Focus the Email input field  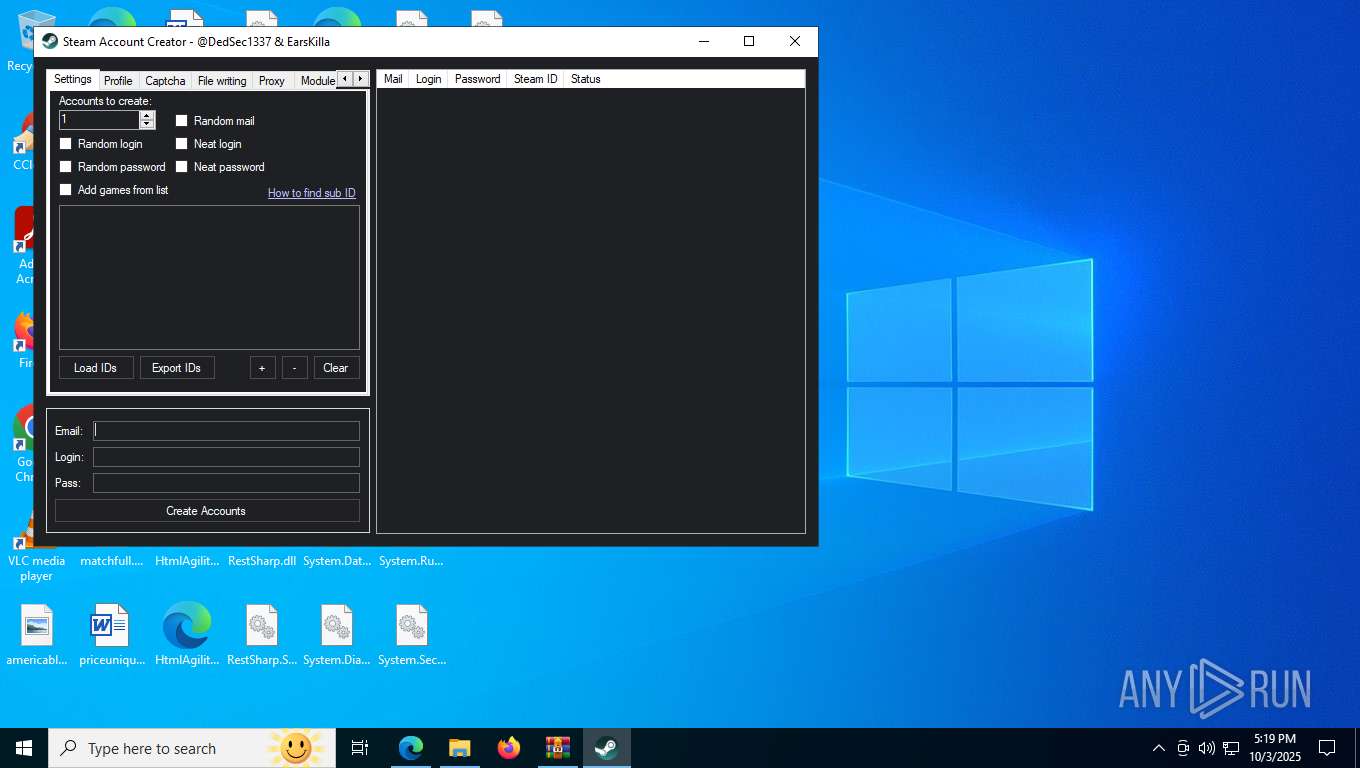click(226, 431)
